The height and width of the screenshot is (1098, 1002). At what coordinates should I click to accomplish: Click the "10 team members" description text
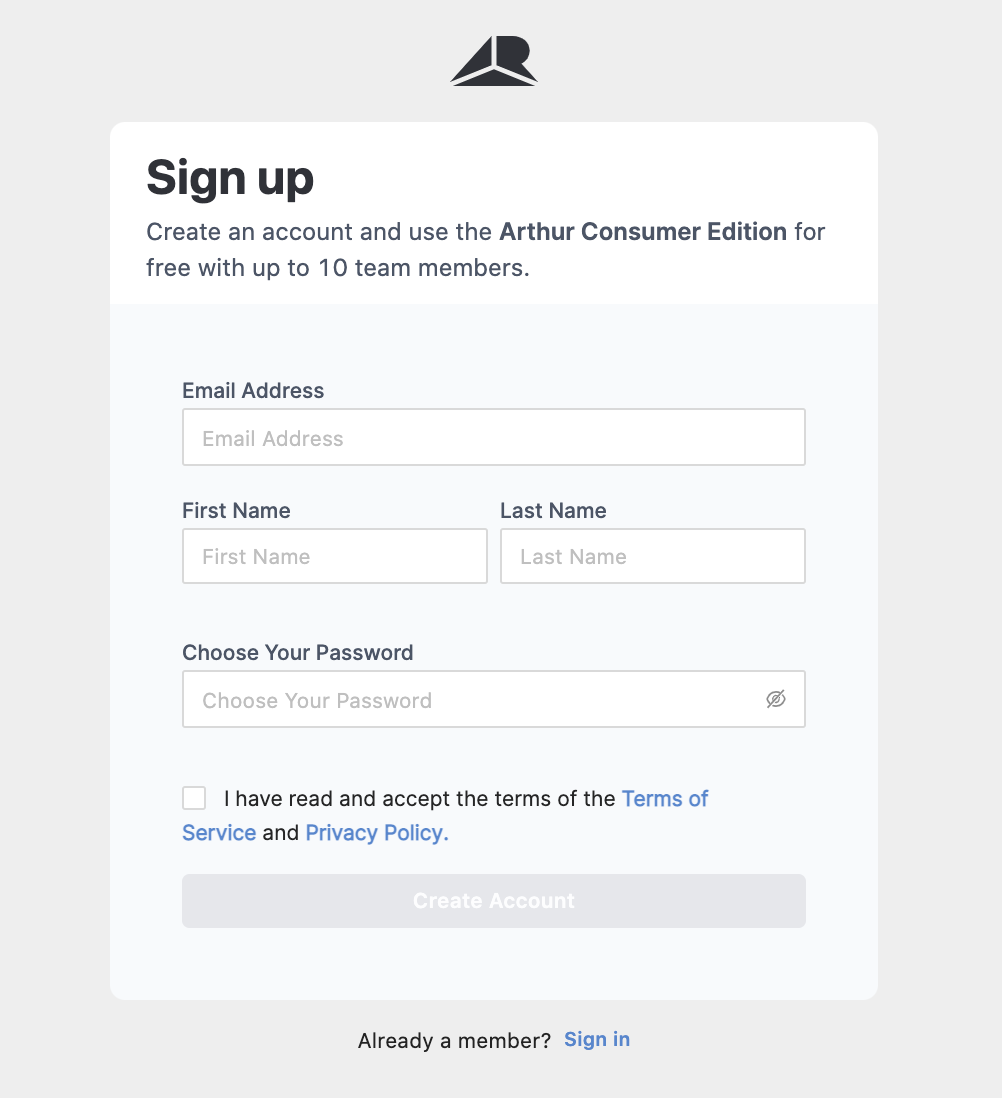[420, 268]
